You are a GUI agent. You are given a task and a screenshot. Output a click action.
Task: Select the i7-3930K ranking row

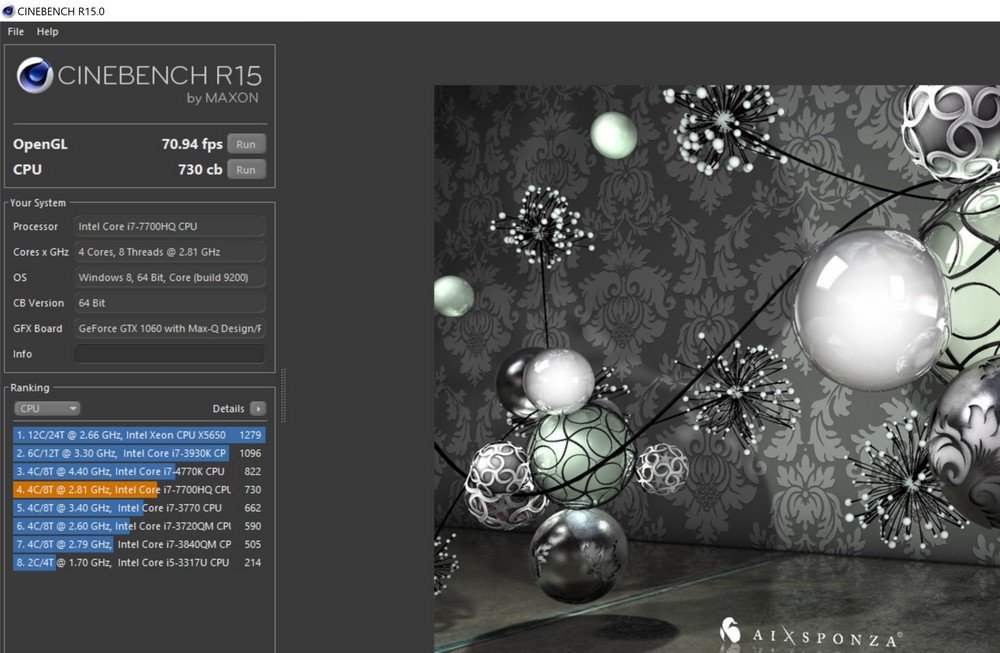click(139, 453)
